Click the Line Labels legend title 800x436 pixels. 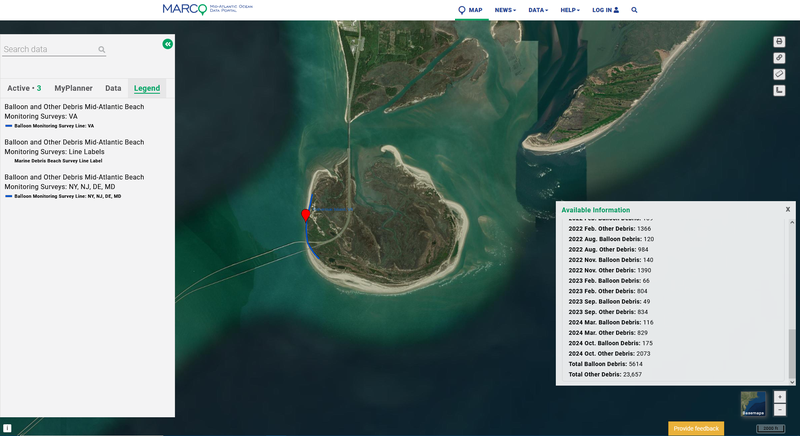74,147
